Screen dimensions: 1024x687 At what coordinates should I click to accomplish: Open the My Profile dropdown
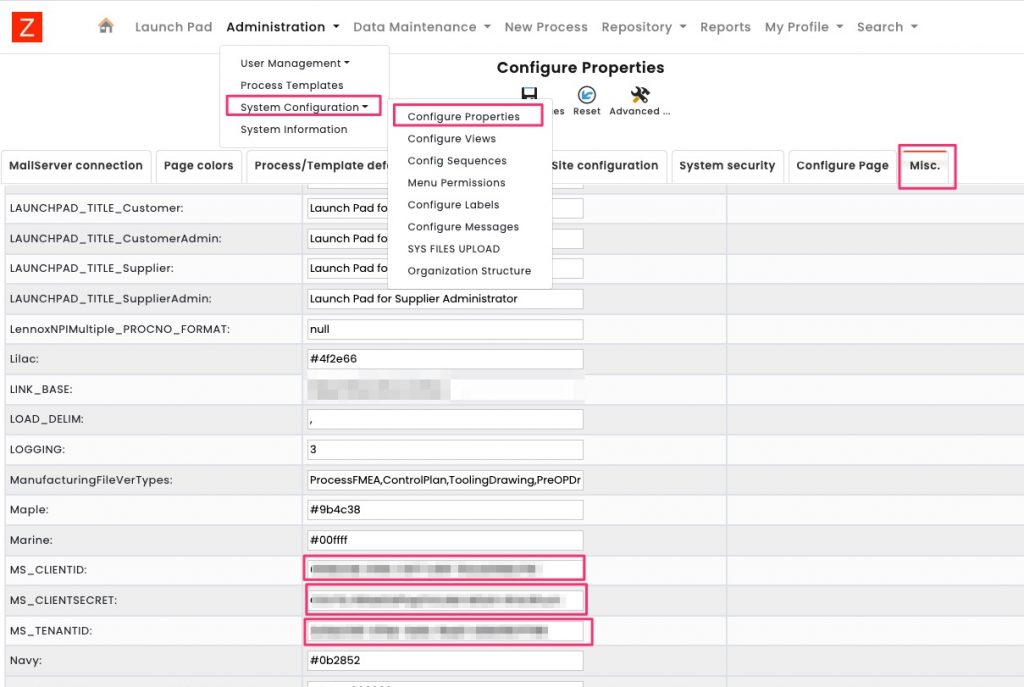(x=804, y=27)
